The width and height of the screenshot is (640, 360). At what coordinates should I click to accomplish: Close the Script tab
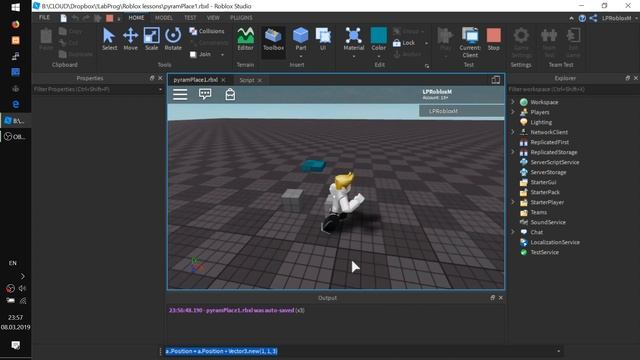click(260, 80)
